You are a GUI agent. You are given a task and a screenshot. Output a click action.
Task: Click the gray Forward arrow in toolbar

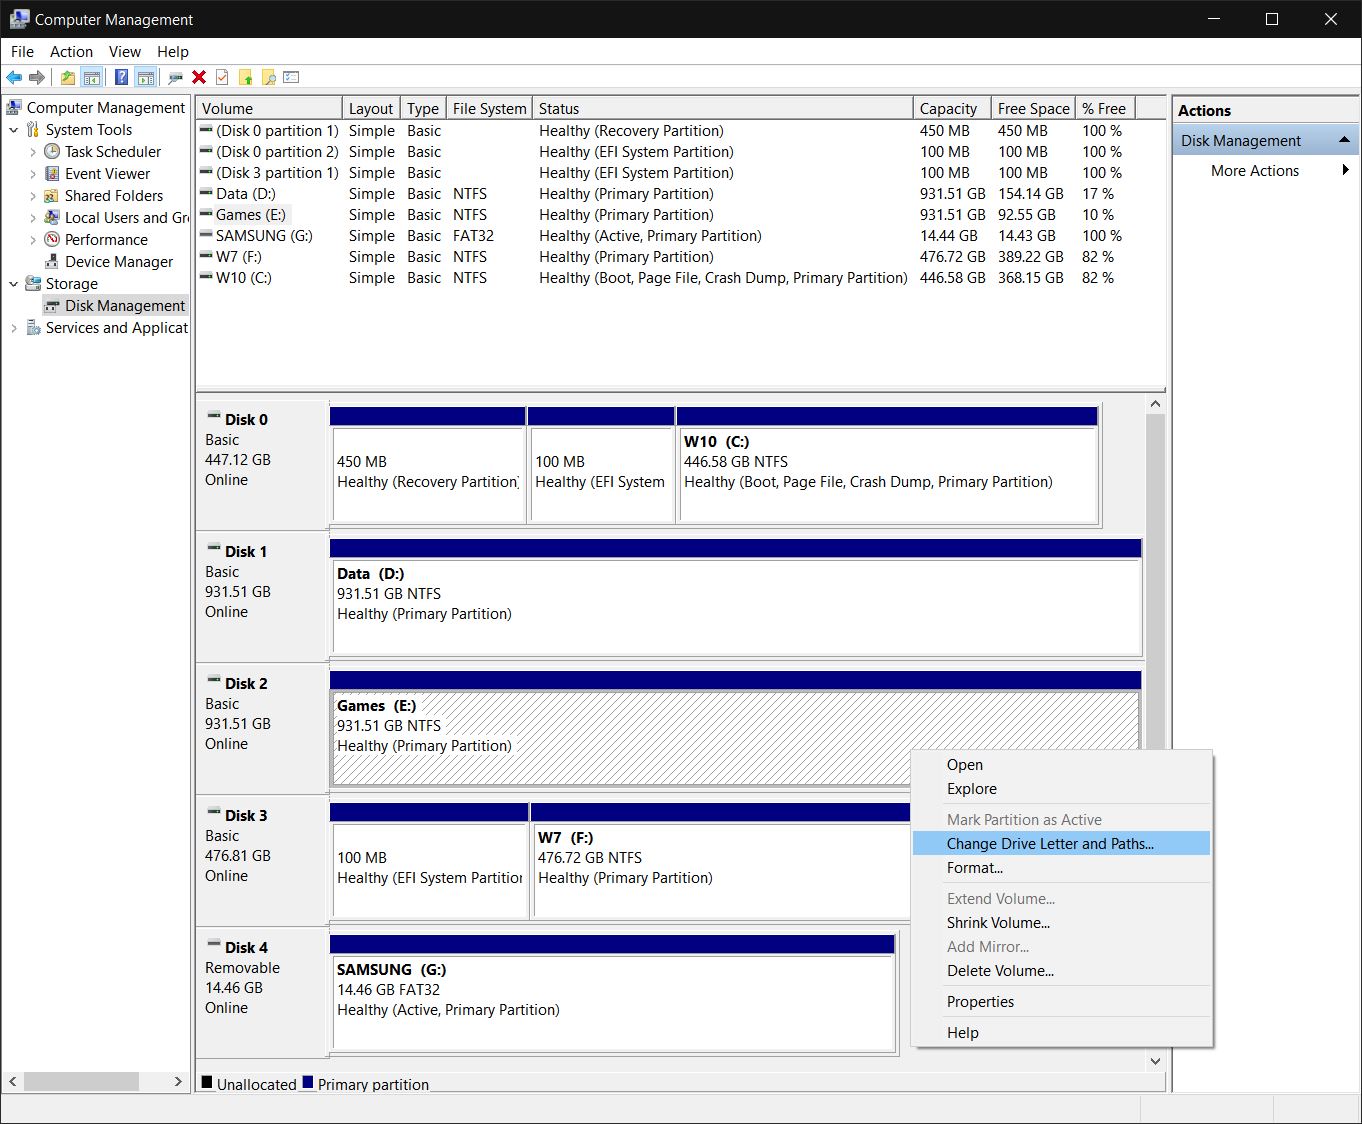point(37,77)
